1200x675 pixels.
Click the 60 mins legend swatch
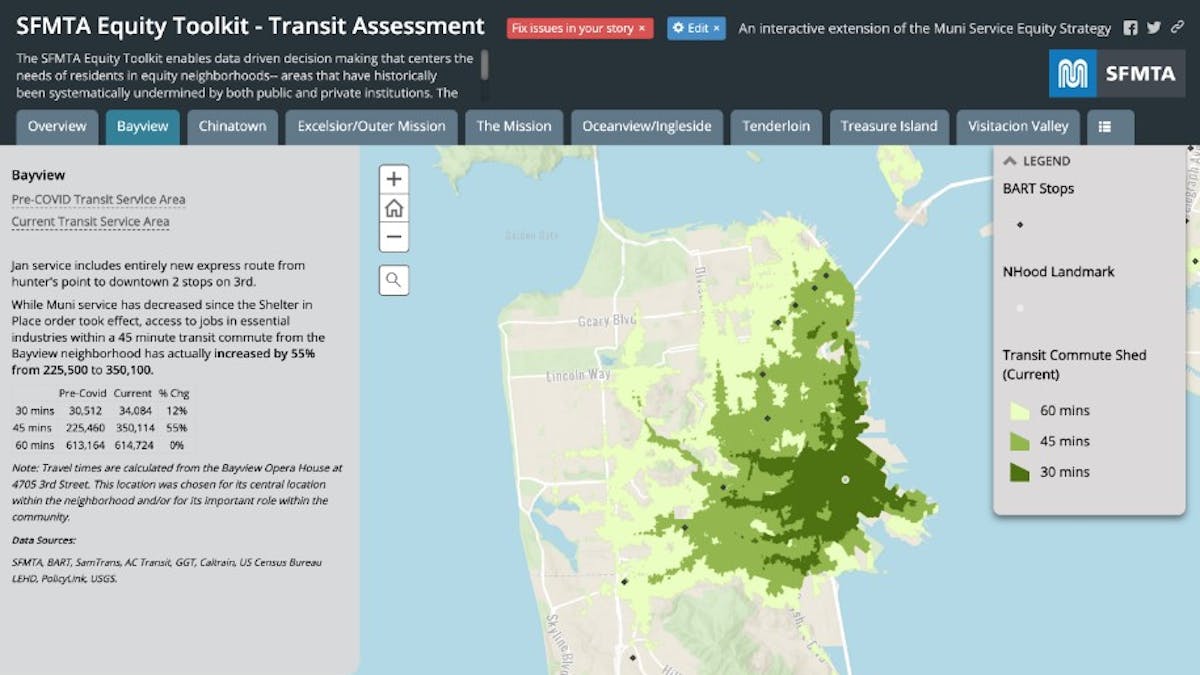click(x=1019, y=410)
